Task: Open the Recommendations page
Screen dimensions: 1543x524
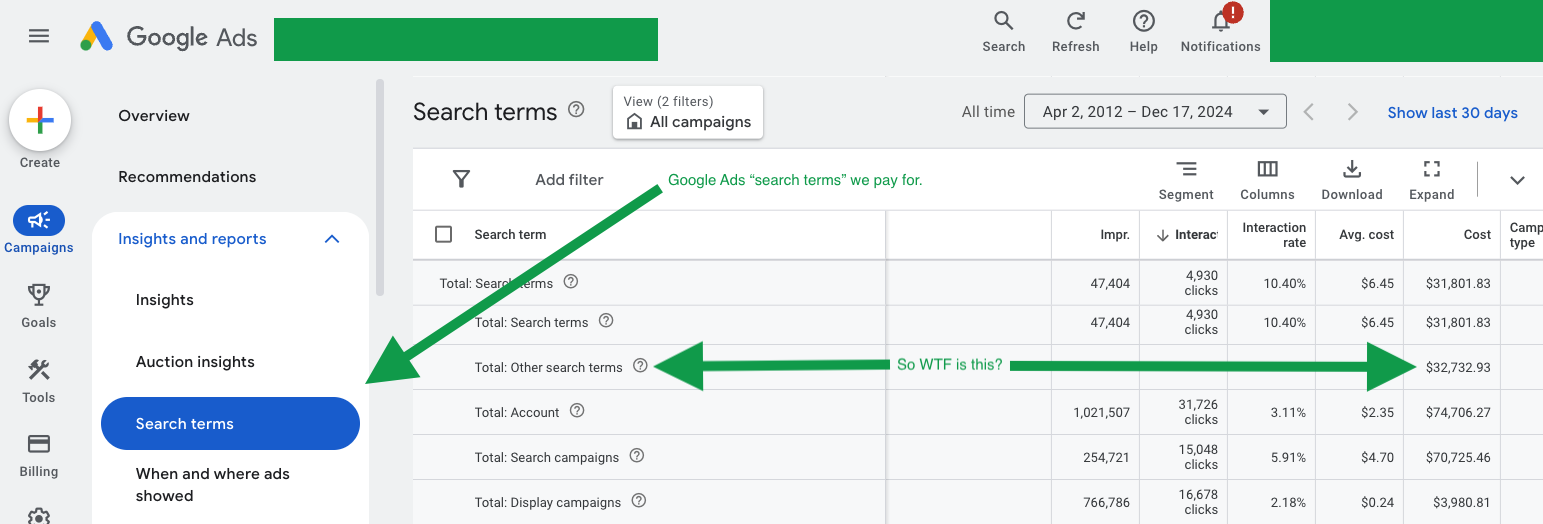Action: tap(187, 177)
